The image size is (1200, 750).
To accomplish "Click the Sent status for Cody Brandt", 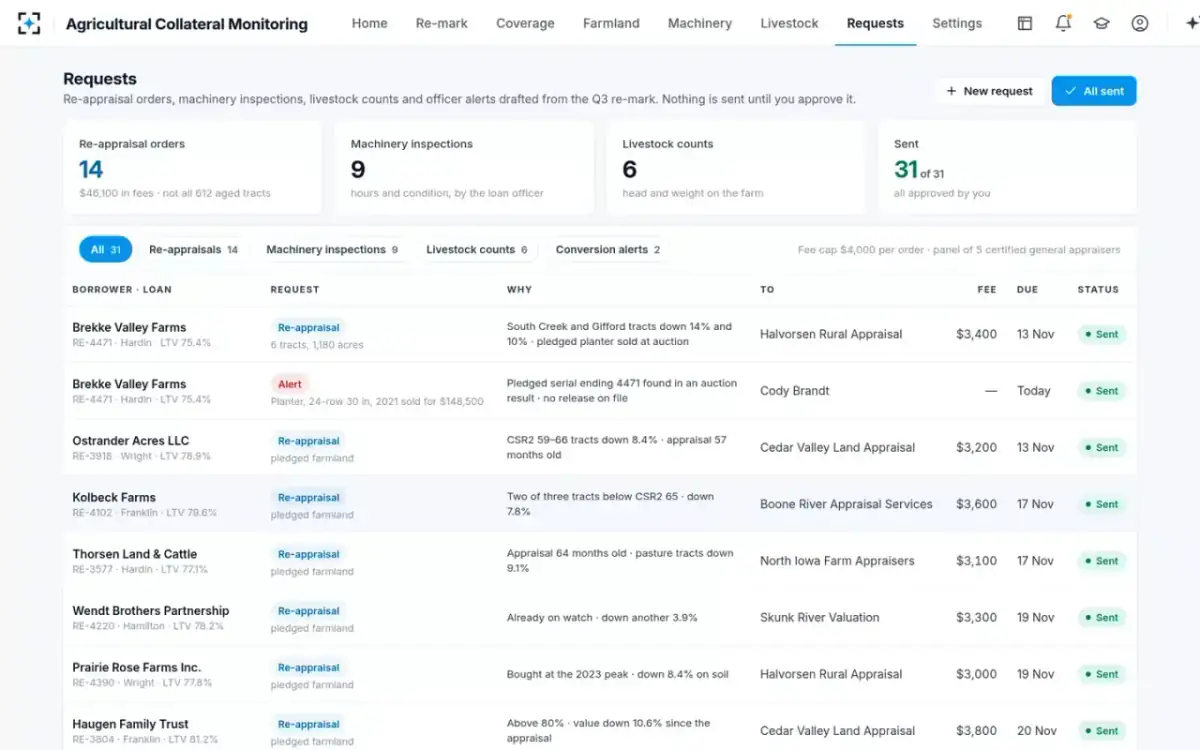I will coord(1101,391).
